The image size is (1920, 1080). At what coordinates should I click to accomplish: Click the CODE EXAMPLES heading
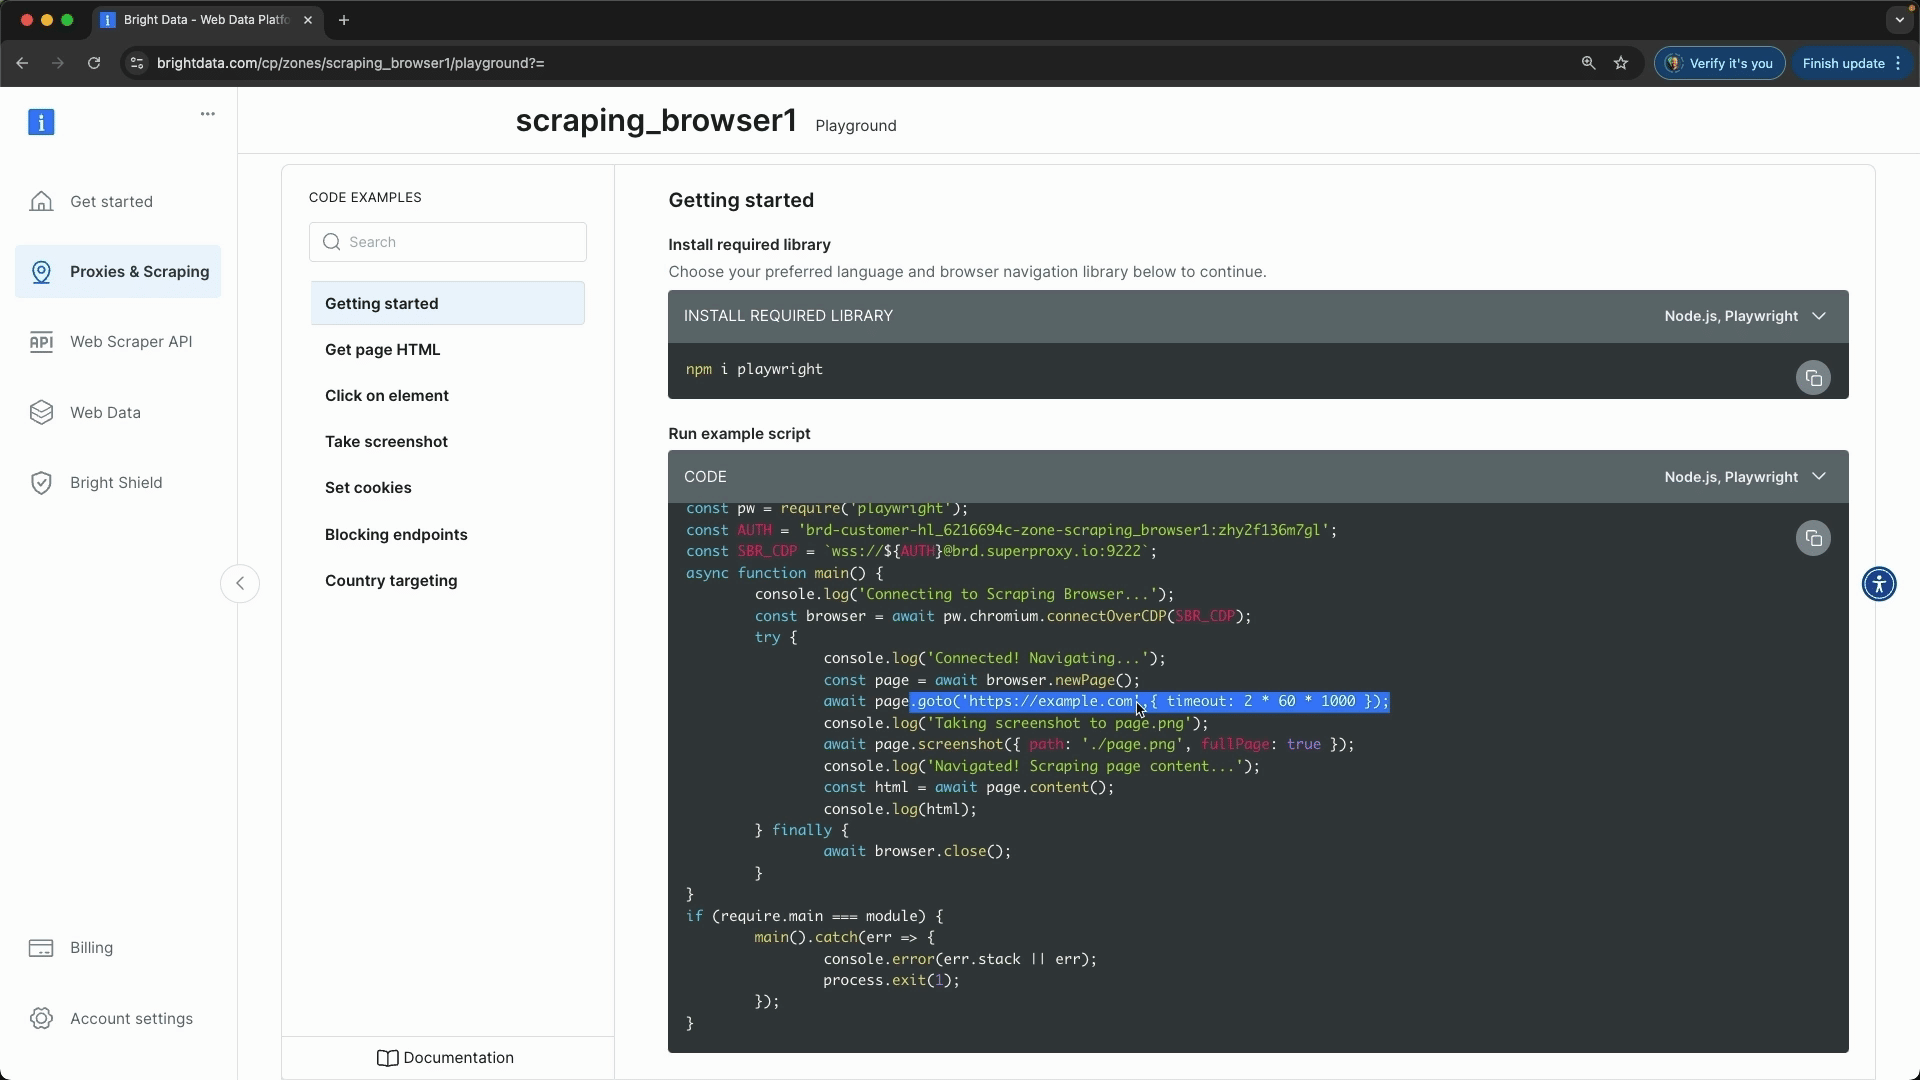pyautogui.click(x=365, y=198)
